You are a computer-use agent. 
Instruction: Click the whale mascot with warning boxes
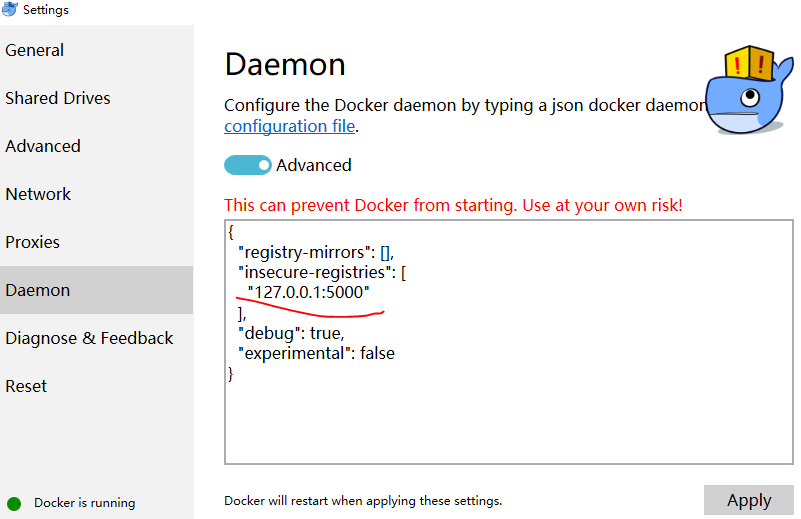pos(749,90)
